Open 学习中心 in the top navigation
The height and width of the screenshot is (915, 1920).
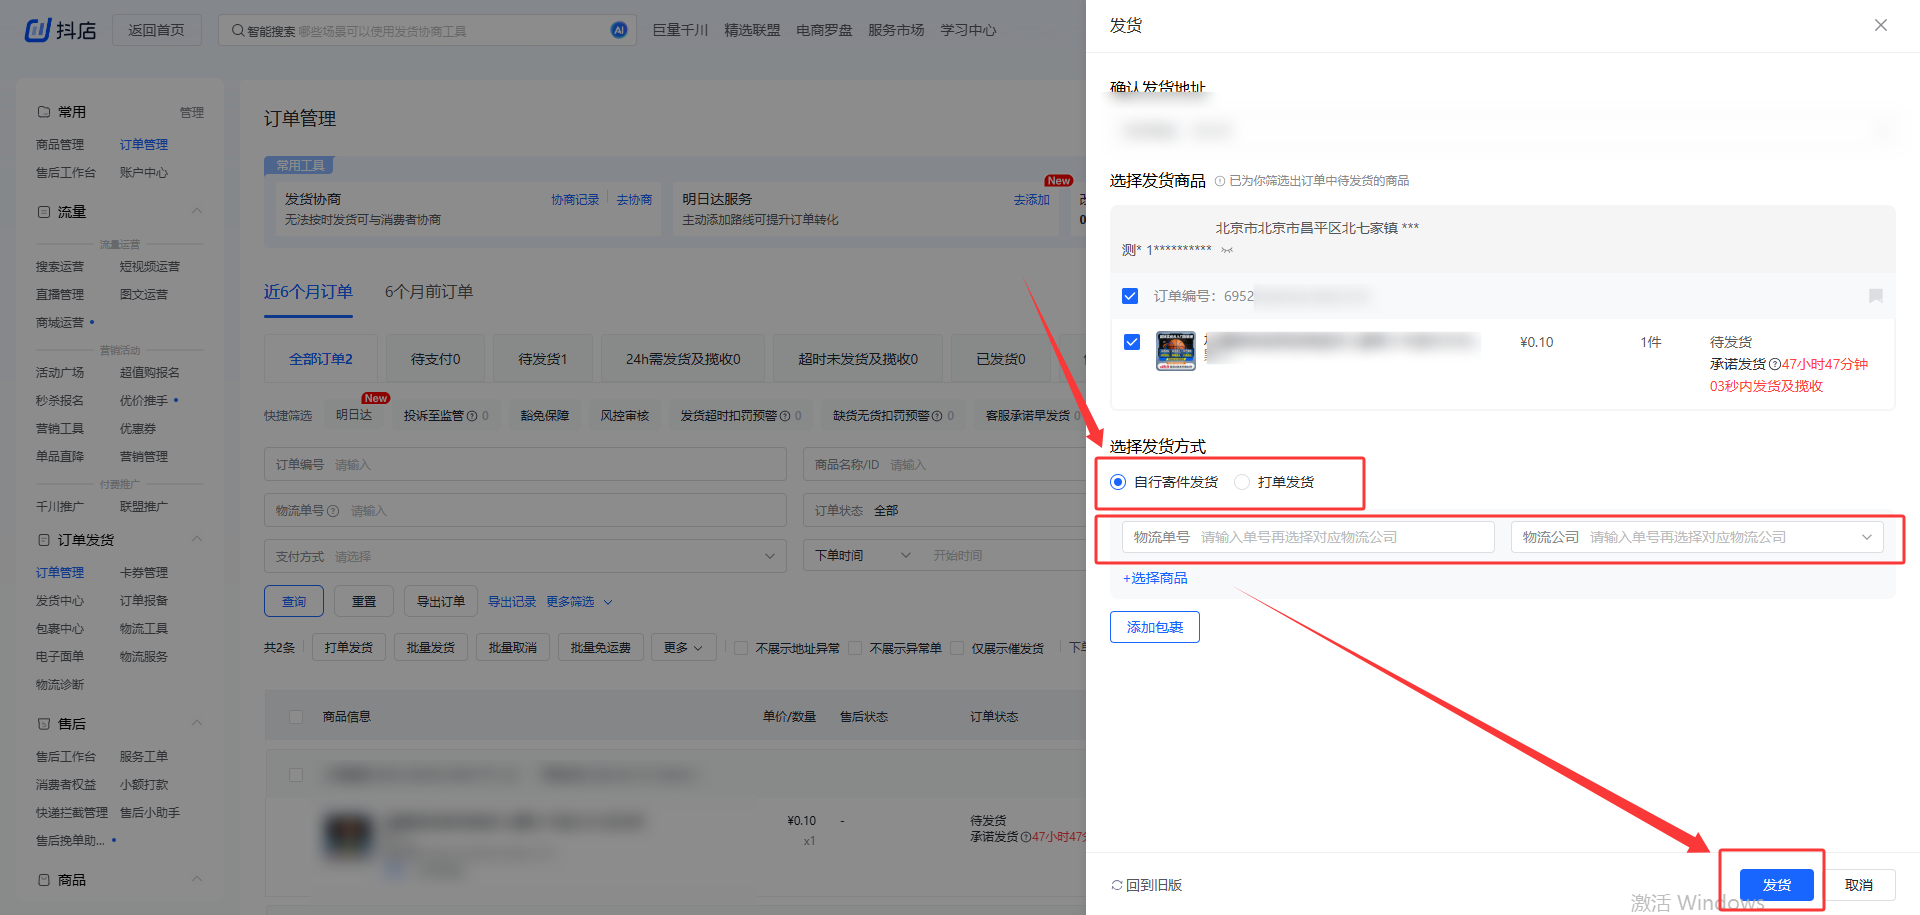coord(968,30)
